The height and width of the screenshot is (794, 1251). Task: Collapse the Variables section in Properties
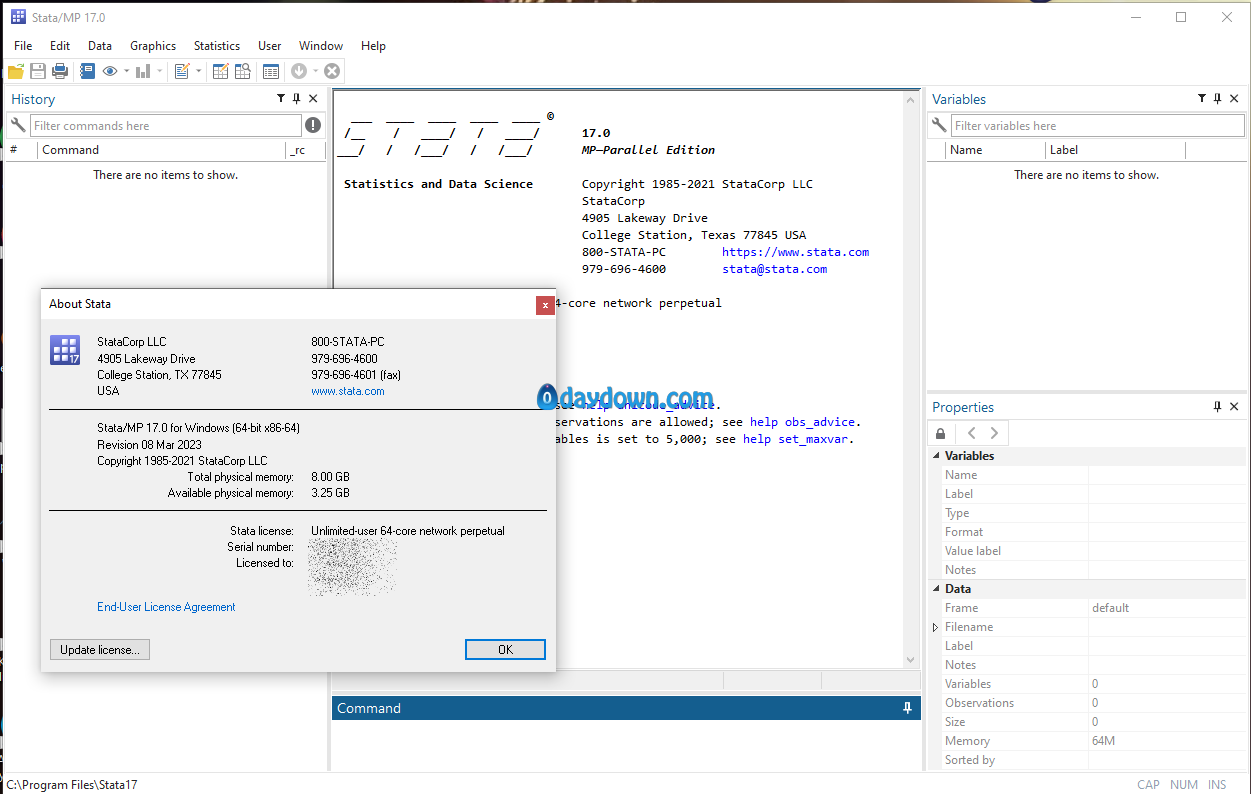click(936, 456)
